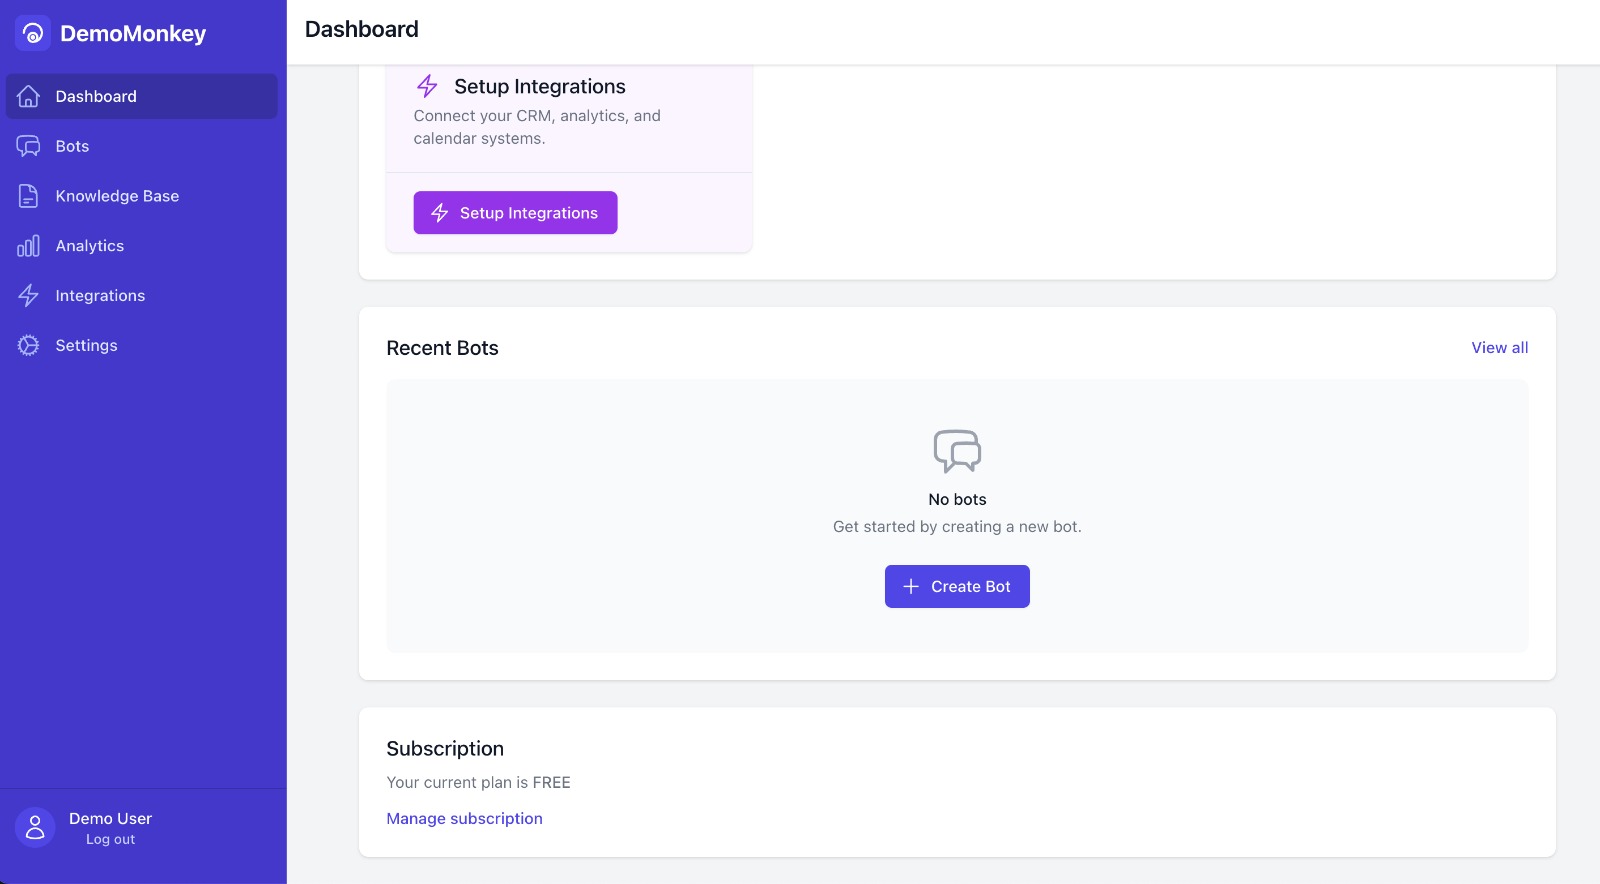Click the Bots chat bubble icon in sidebar
1600x884 pixels.
(x=28, y=146)
